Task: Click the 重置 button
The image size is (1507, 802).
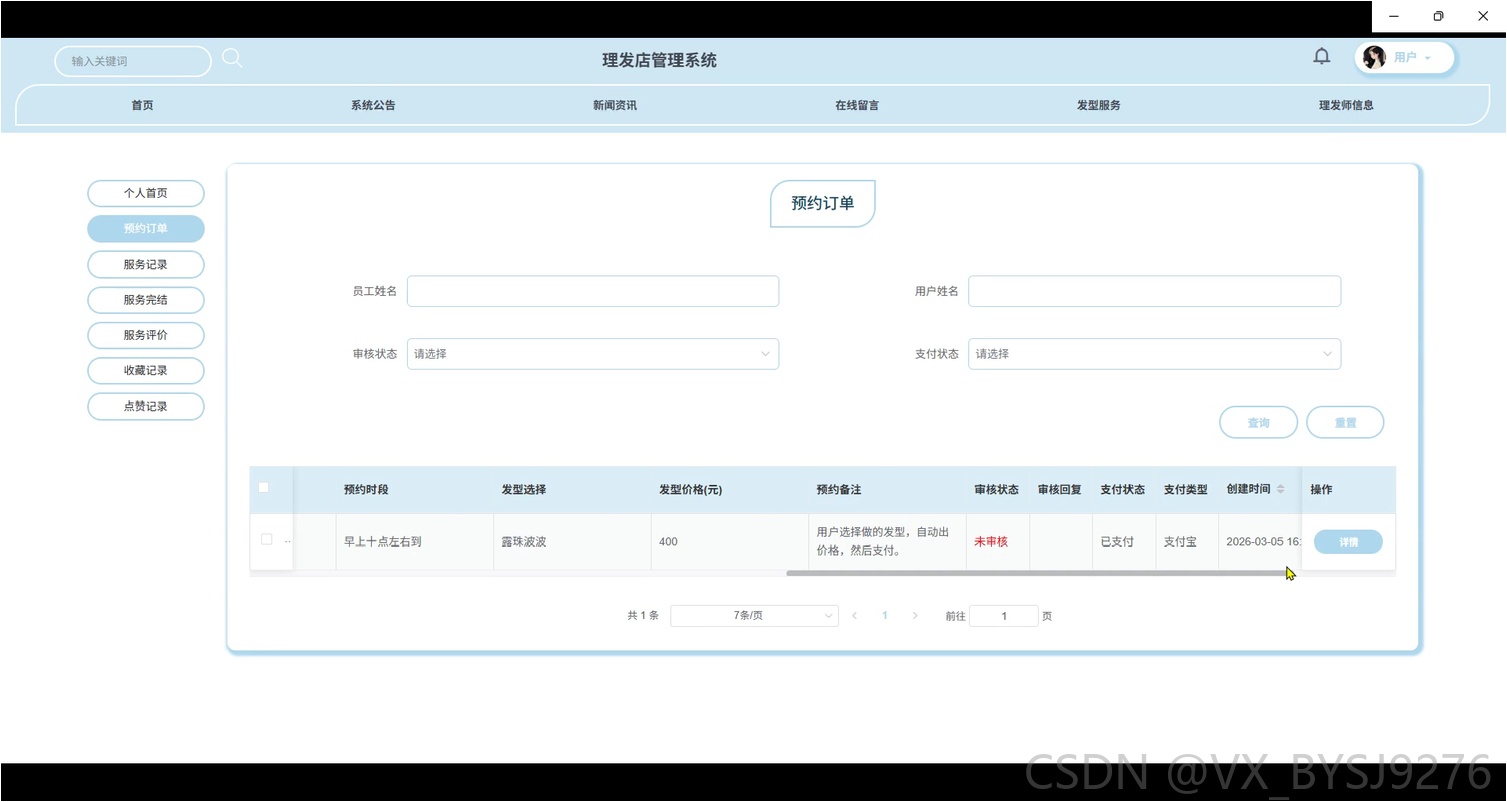Action: [x=1345, y=423]
